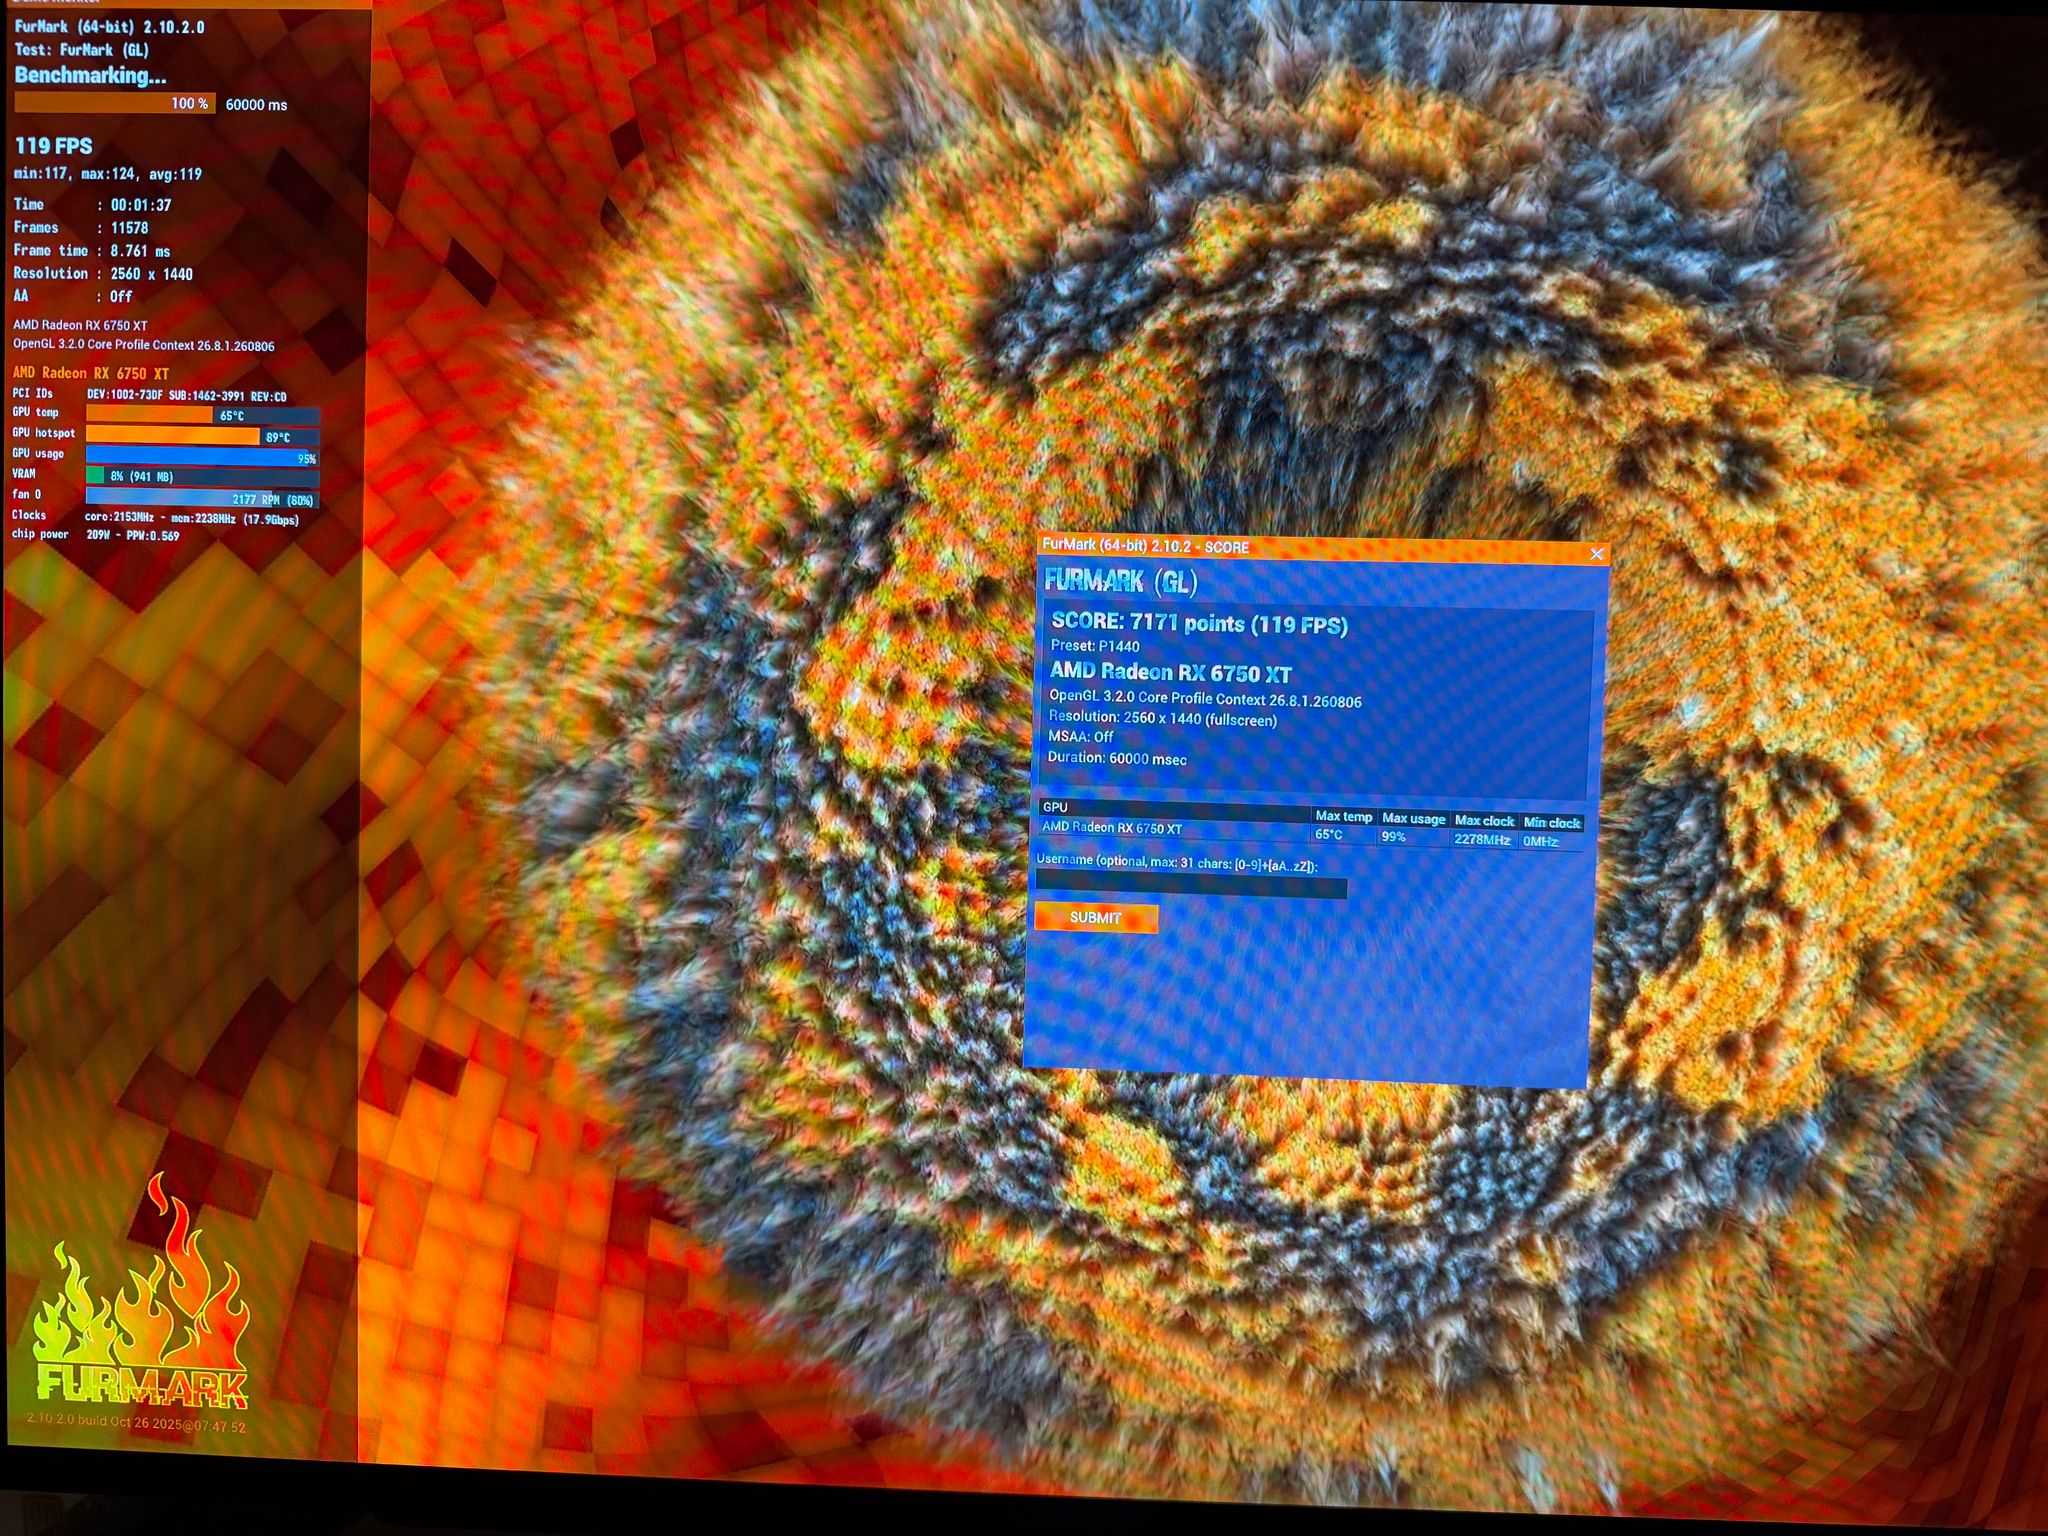Click the FurMark flame logo

pos(142,1290)
